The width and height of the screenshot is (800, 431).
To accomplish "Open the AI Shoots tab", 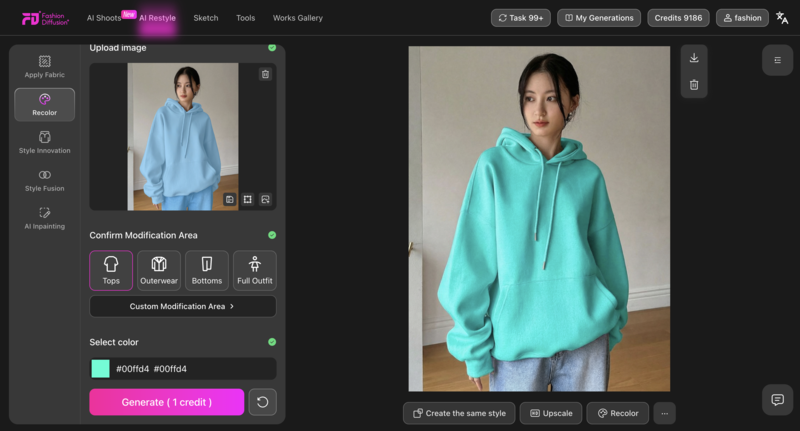I will pos(104,18).
